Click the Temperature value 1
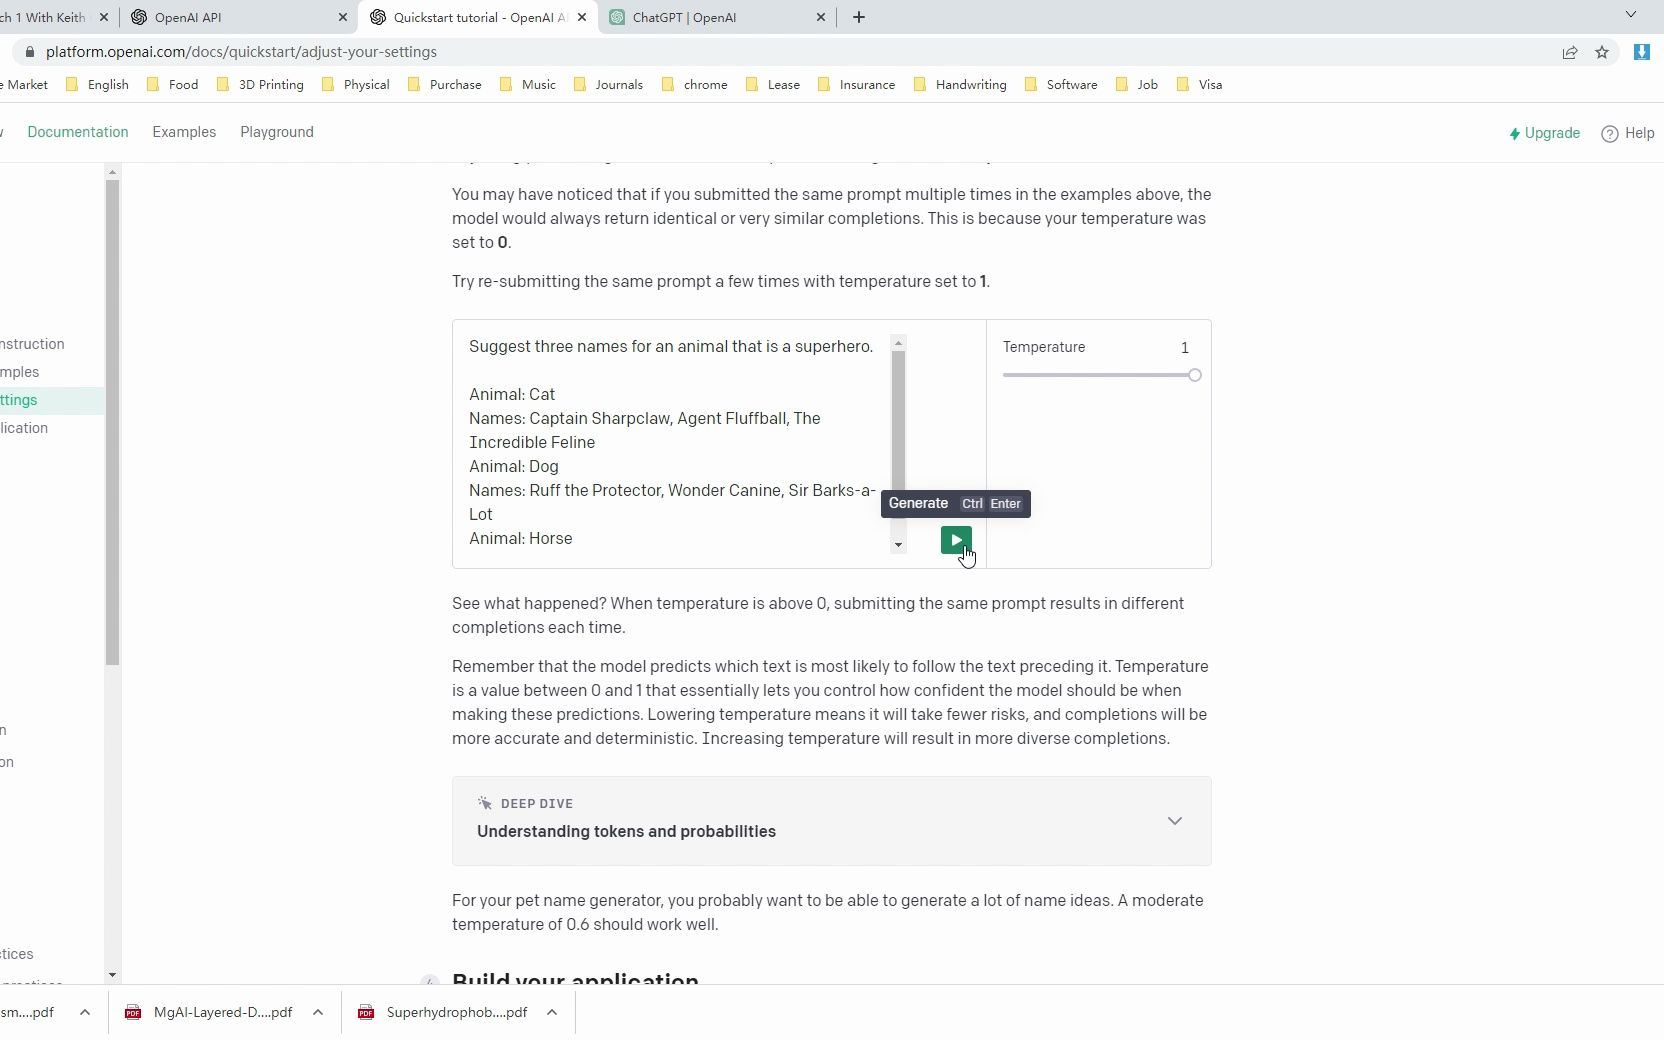The image size is (1664, 1040). (x=1185, y=348)
